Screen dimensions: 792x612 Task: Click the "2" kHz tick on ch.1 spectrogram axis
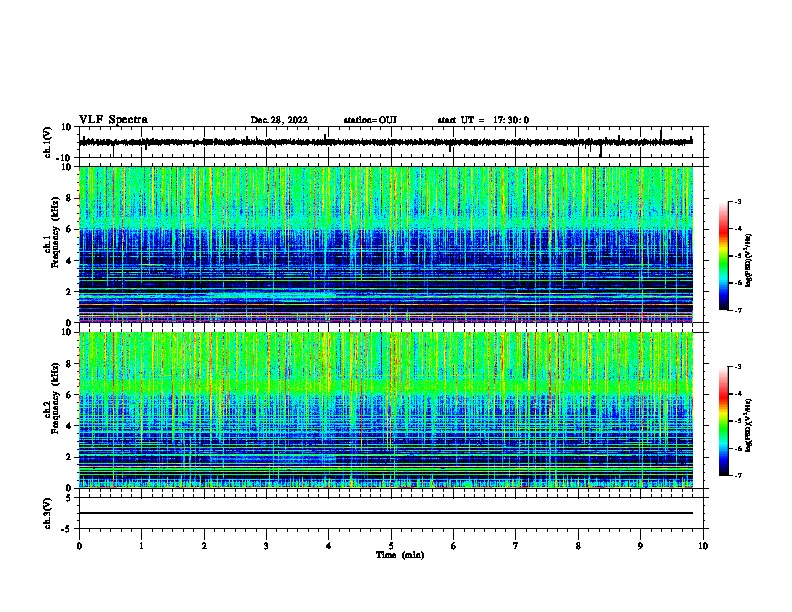coord(70,292)
